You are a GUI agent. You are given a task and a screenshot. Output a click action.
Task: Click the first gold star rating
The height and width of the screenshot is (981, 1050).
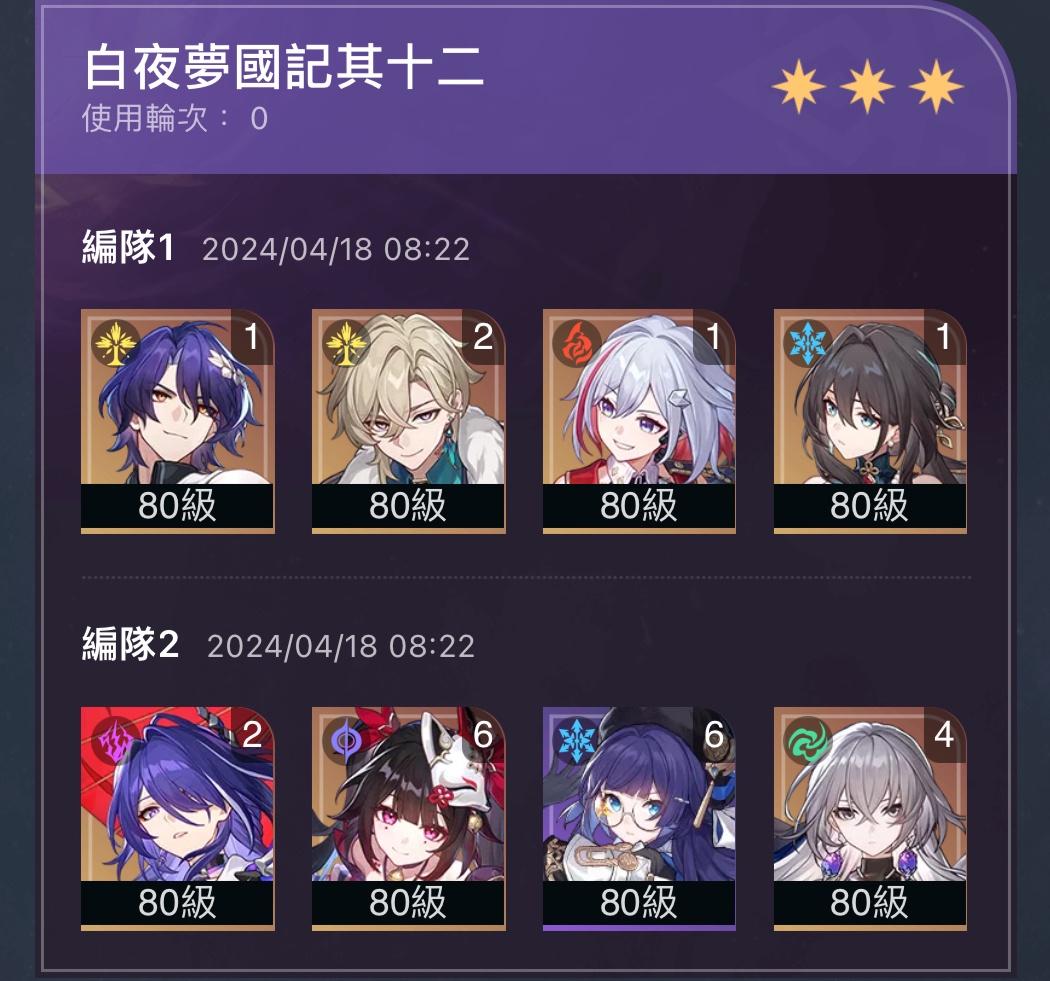tap(798, 86)
